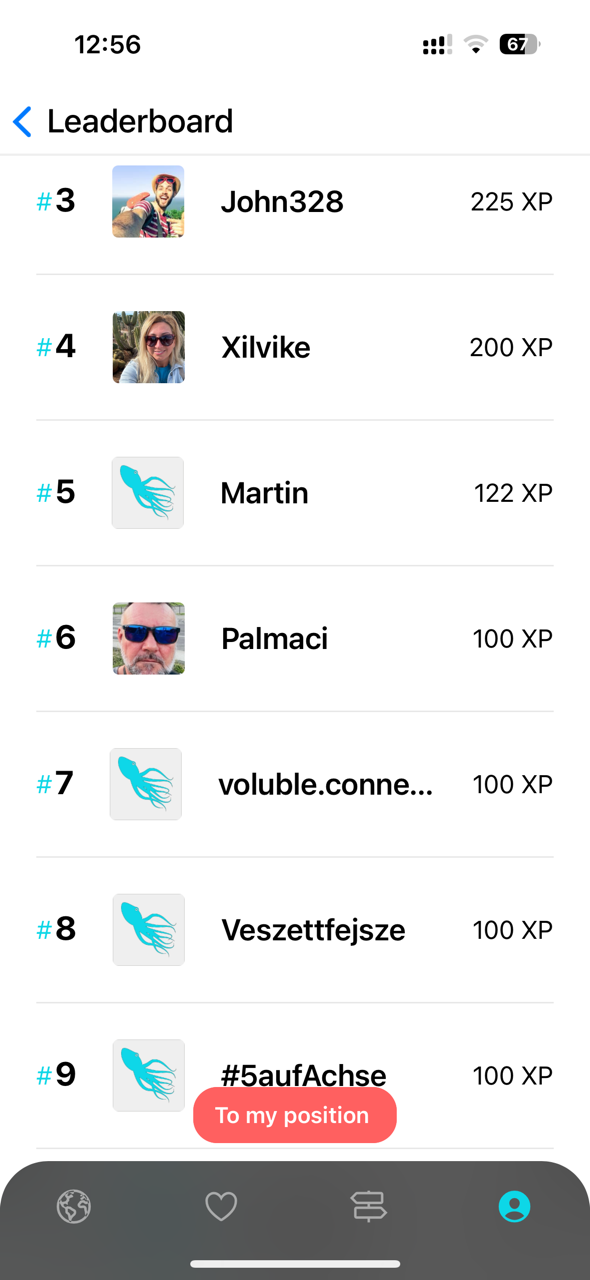Tap Veszettfejsze's octopus avatar icon
Viewport: 590px width, 1280px height.
coord(148,930)
